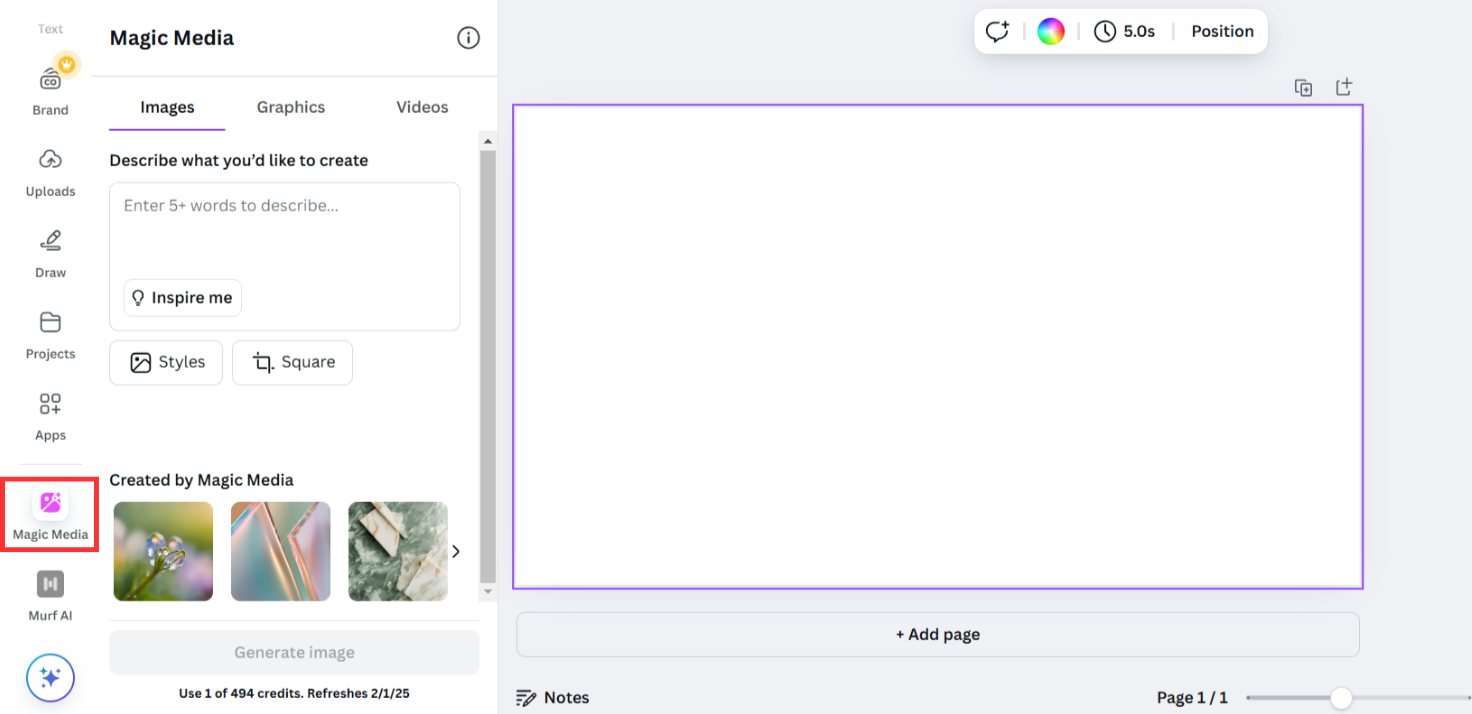Show more Magic Media creations via right chevron

(456, 551)
